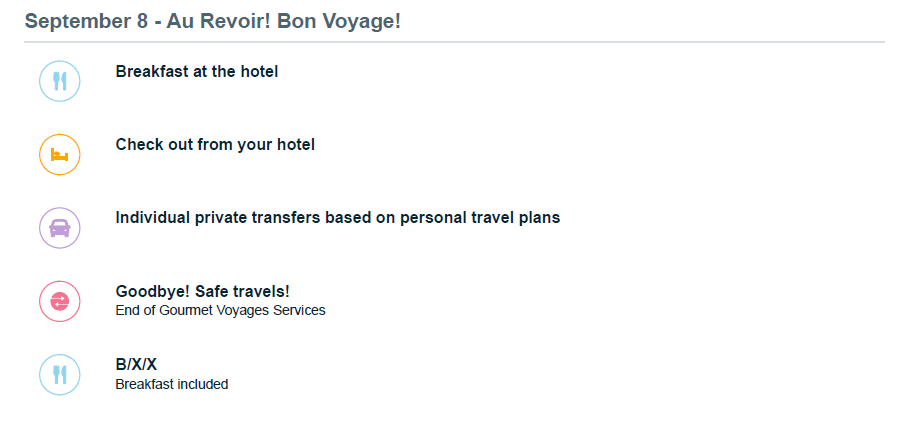
Task: Click the word 'hotel' in the check-out title
Action: [294, 145]
